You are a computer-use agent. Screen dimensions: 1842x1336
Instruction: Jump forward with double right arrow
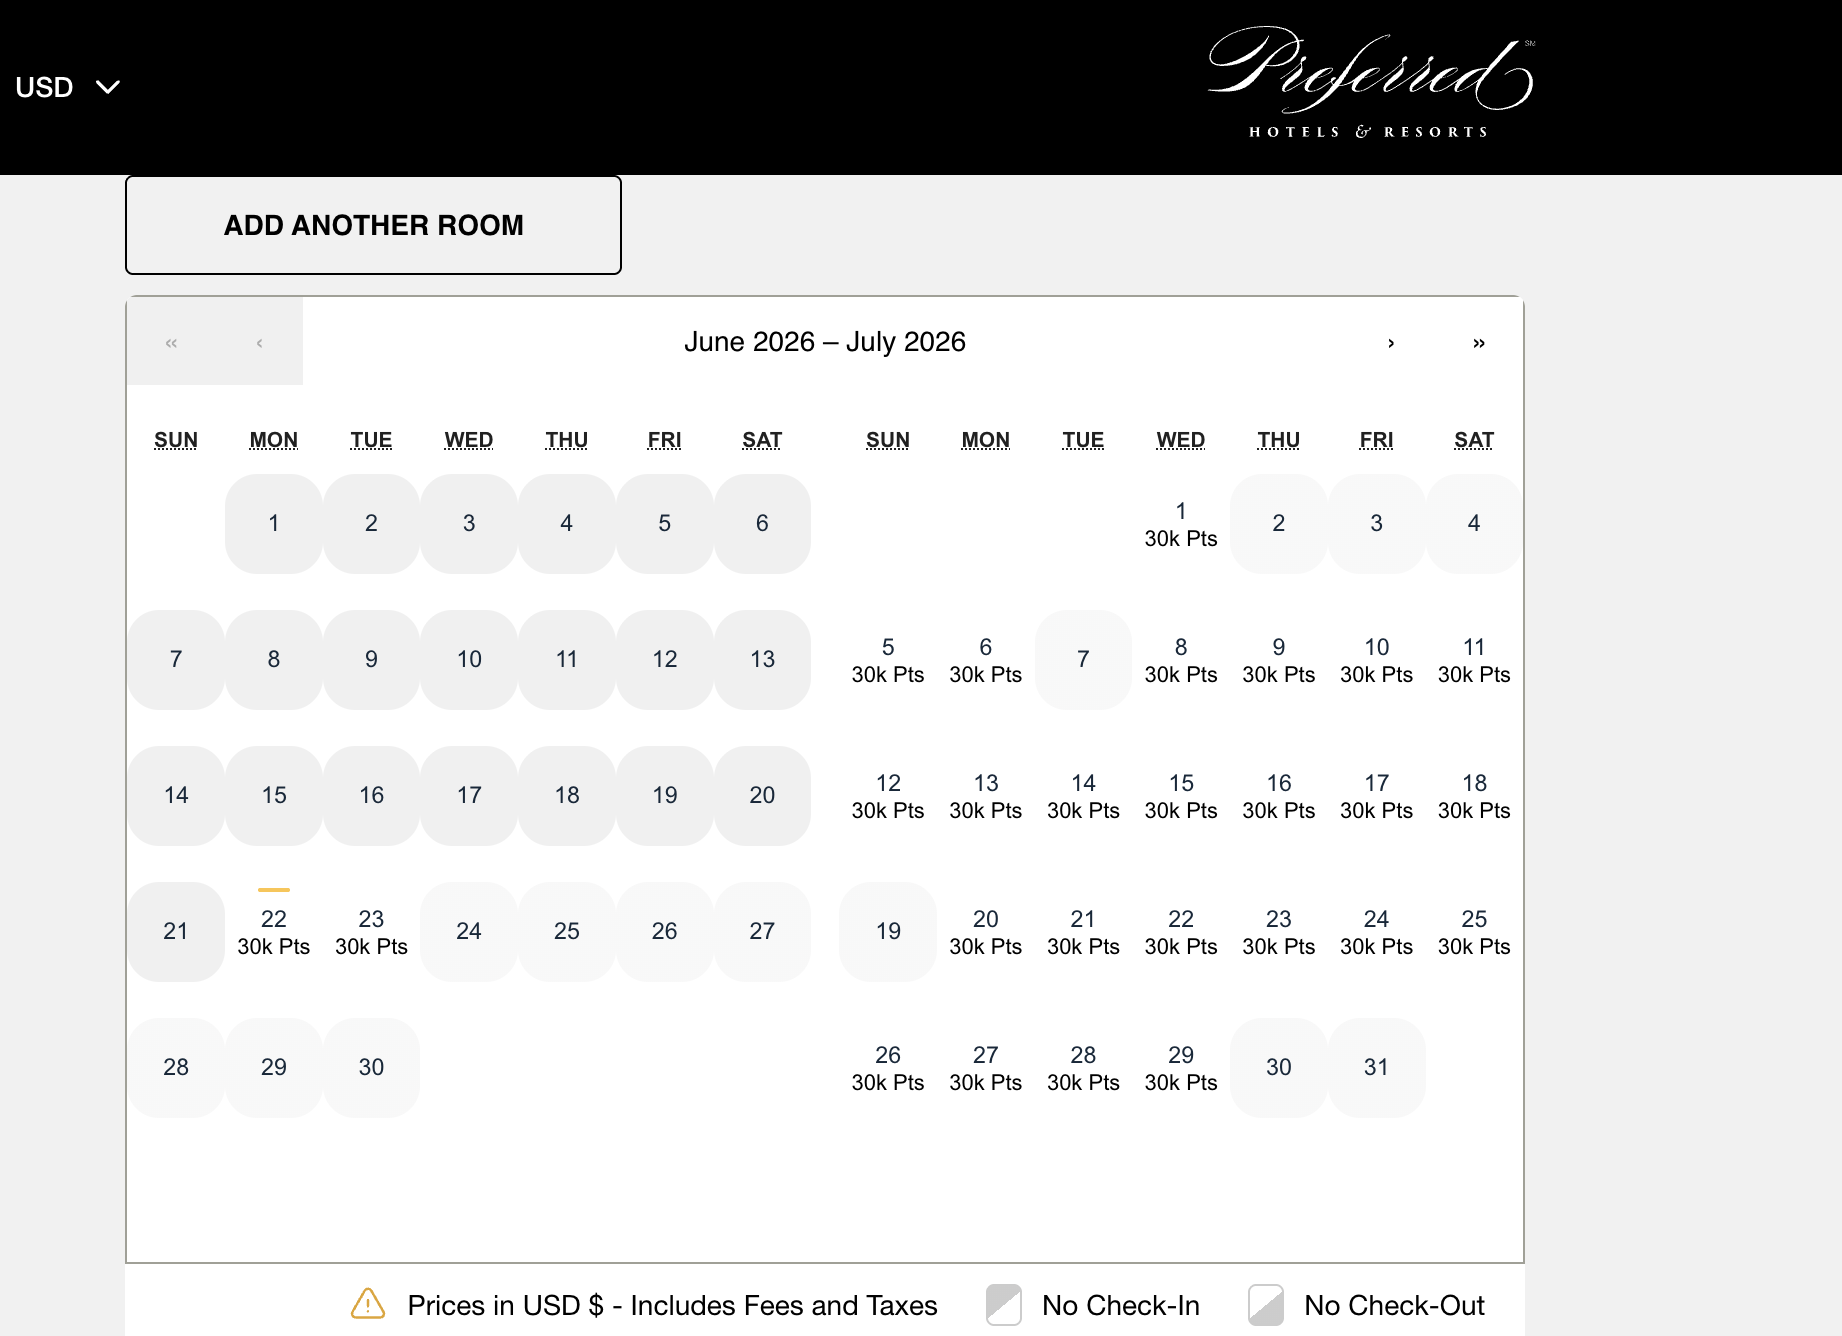coord(1479,342)
